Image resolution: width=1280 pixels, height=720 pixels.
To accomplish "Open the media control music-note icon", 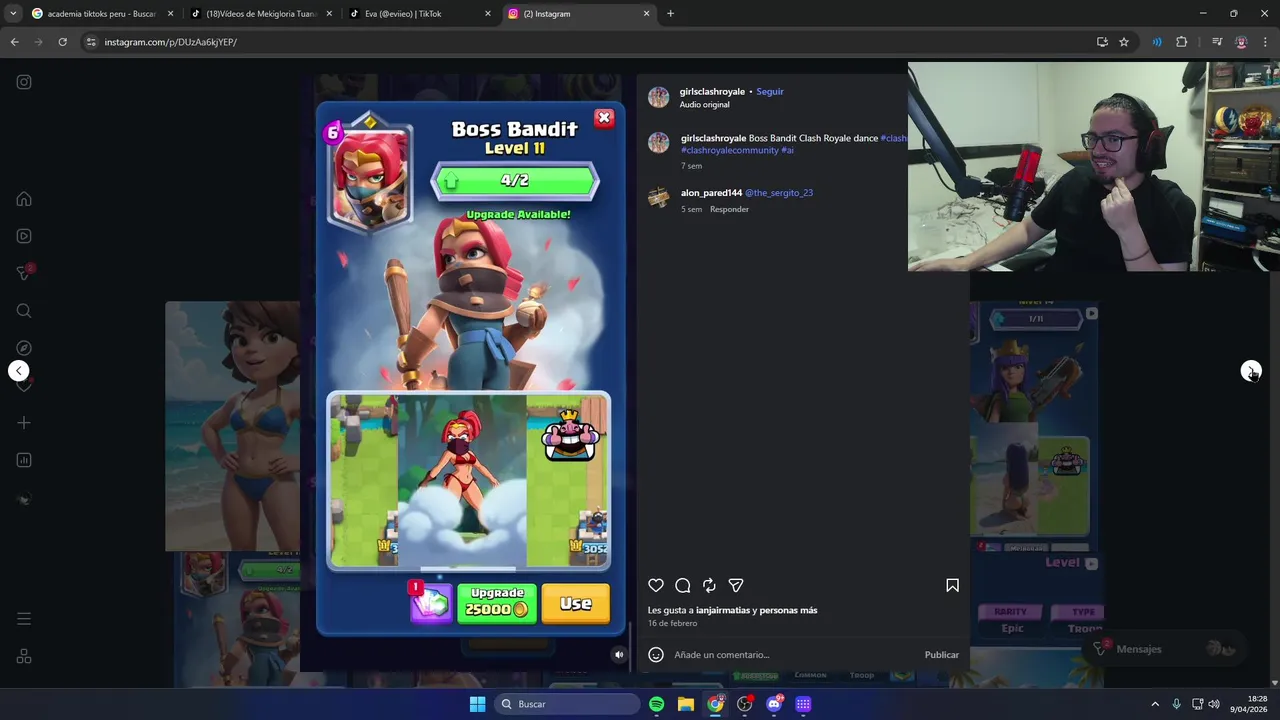I will click(1217, 42).
